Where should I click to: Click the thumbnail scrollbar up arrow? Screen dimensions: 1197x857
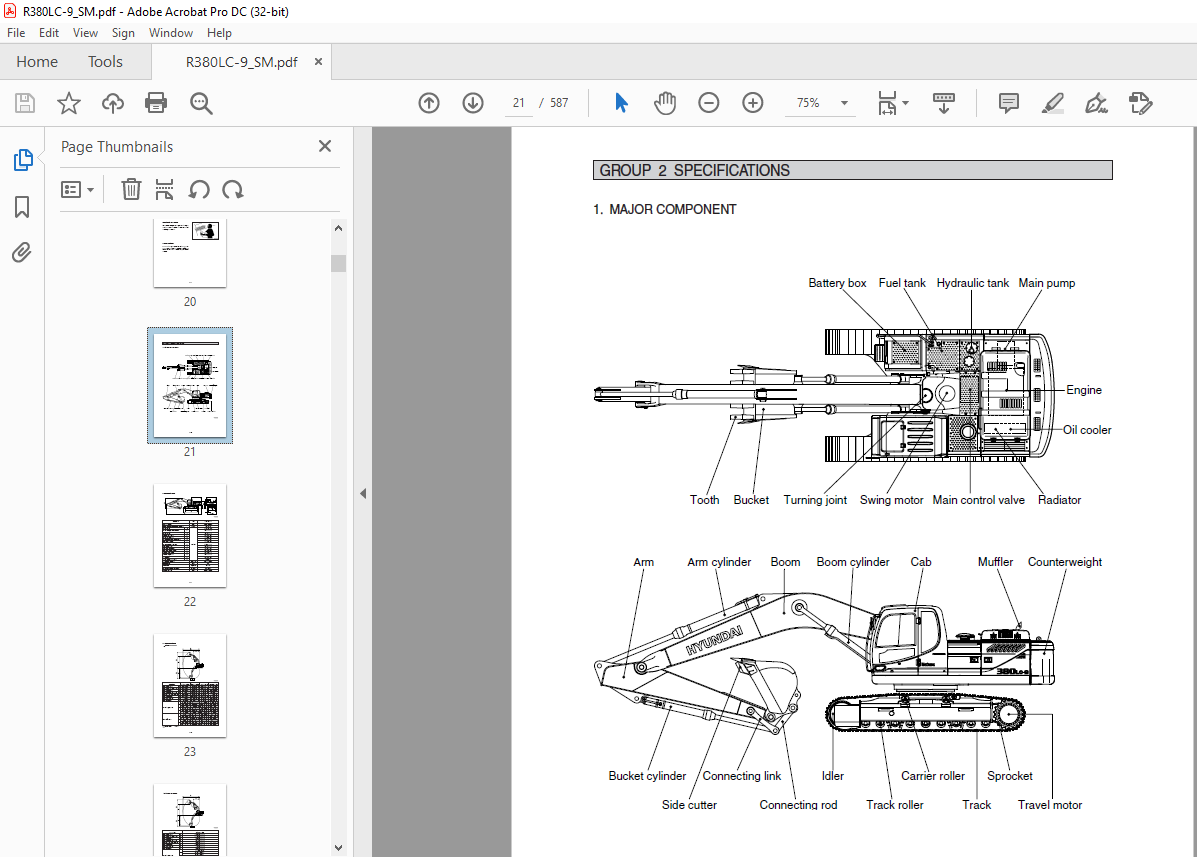tap(339, 228)
